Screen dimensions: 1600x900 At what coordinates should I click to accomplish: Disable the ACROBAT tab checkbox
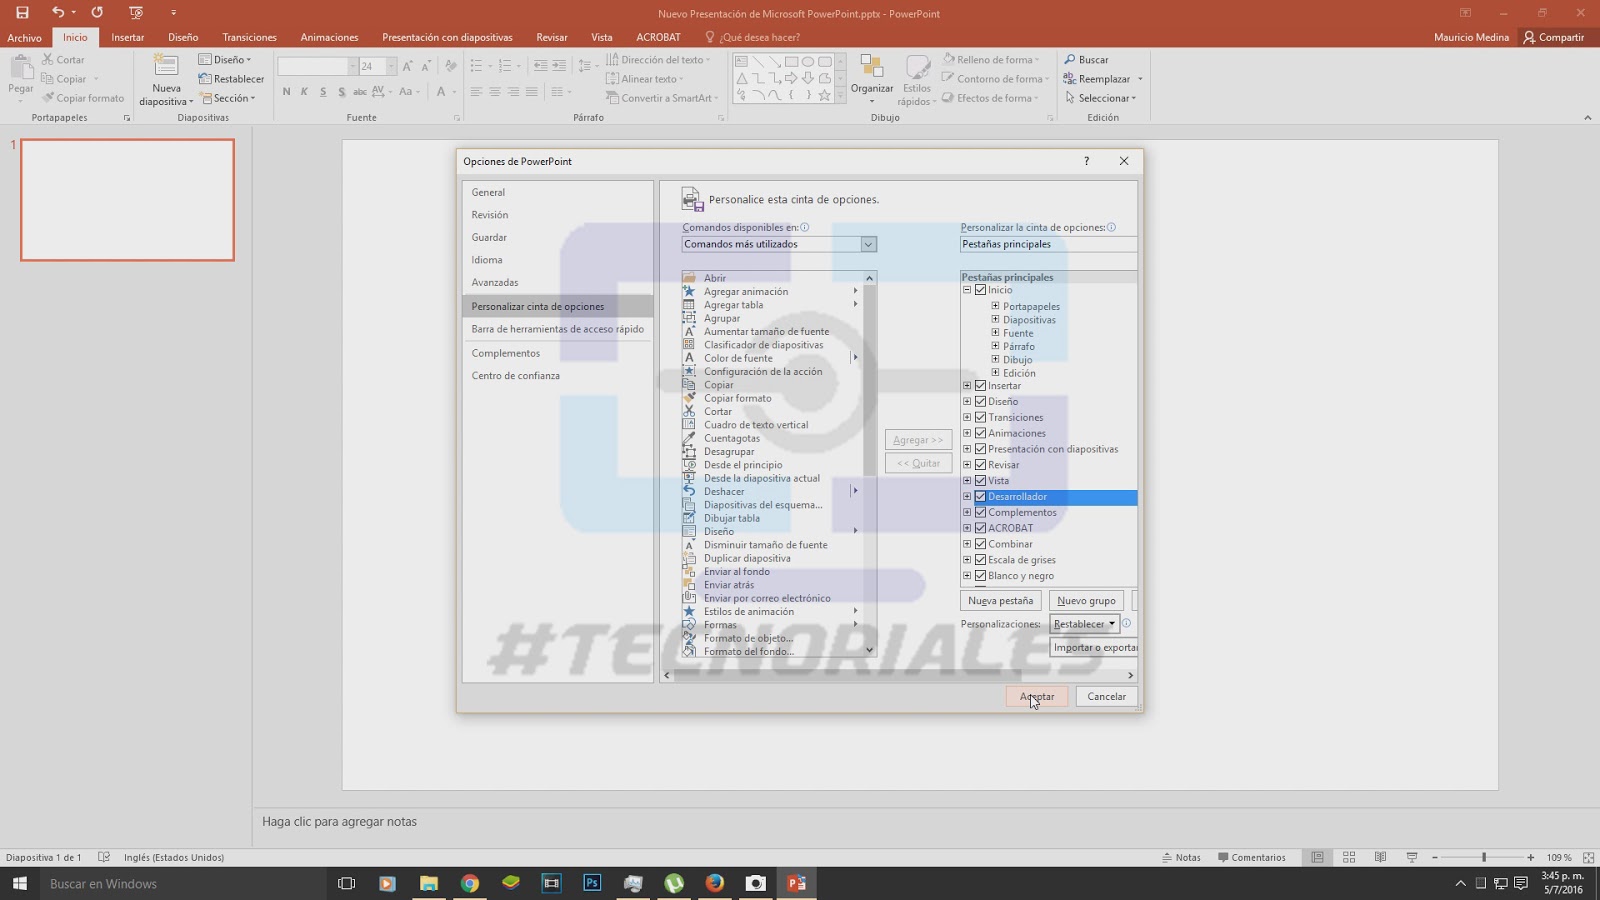pyautogui.click(x=981, y=528)
